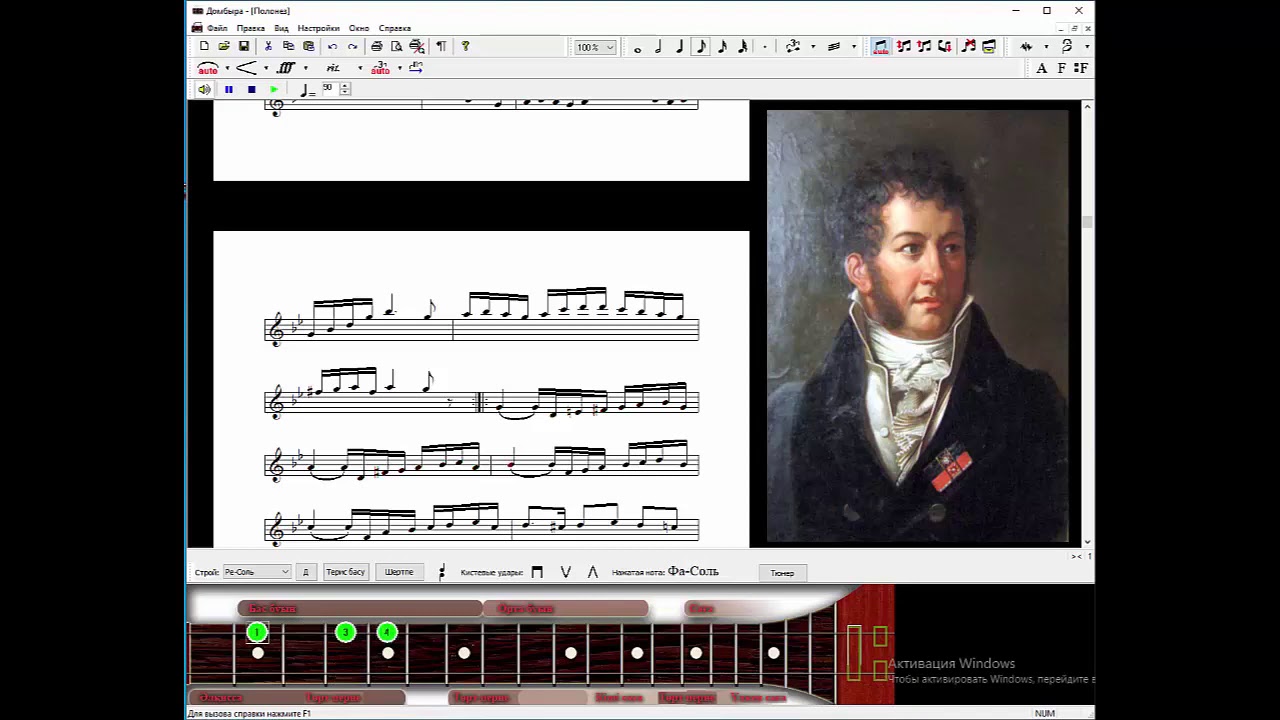
Task: Copy selection with the copy icon
Action: coord(288,46)
